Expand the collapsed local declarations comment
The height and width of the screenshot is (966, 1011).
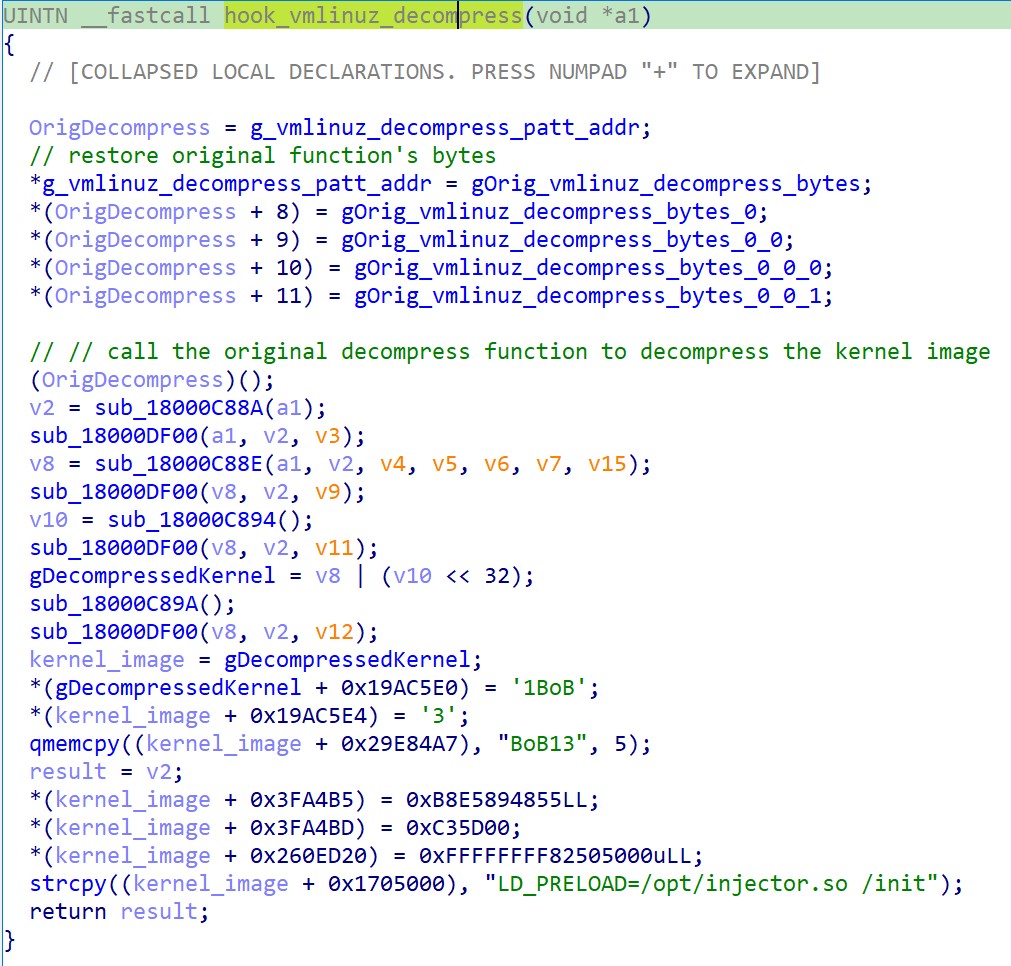pyautogui.click(x=425, y=72)
